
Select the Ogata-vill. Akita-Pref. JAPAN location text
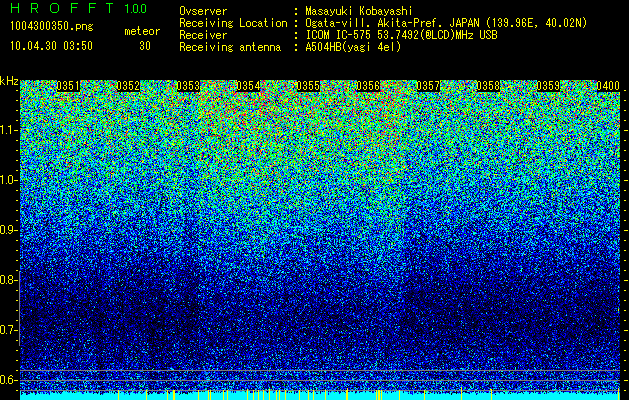[446, 23]
